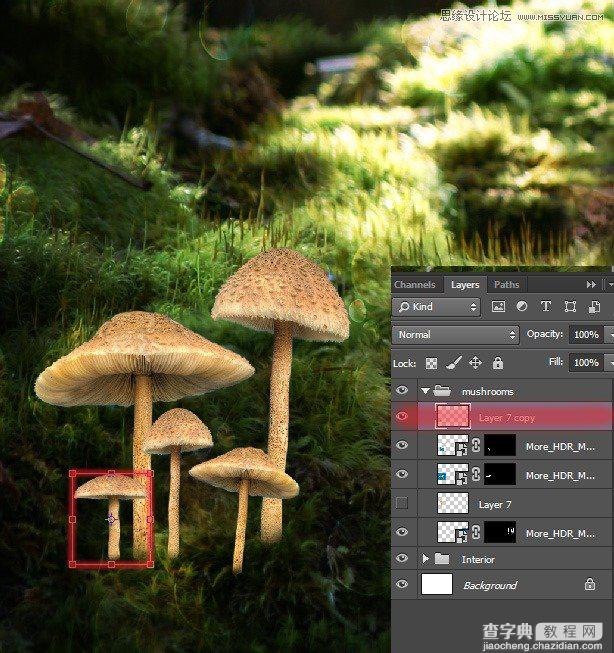The image size is (614, 653).
Task: Click the Lock label
Action: [x=404, y=364]
